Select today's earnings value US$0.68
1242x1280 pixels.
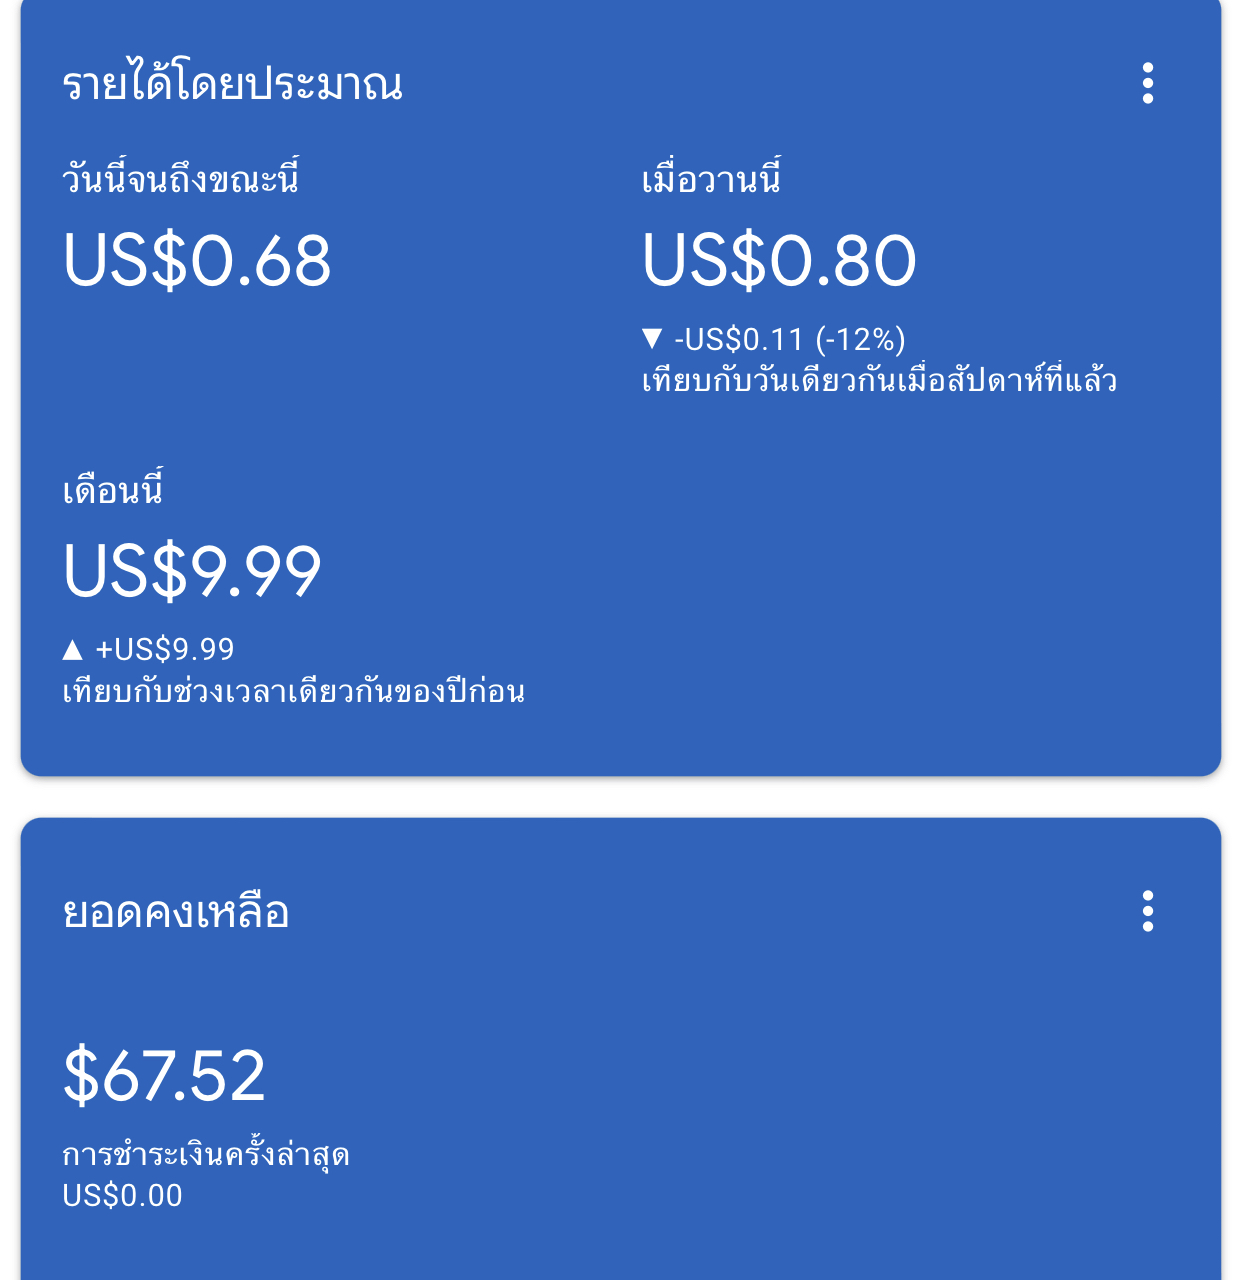[196, 261]
